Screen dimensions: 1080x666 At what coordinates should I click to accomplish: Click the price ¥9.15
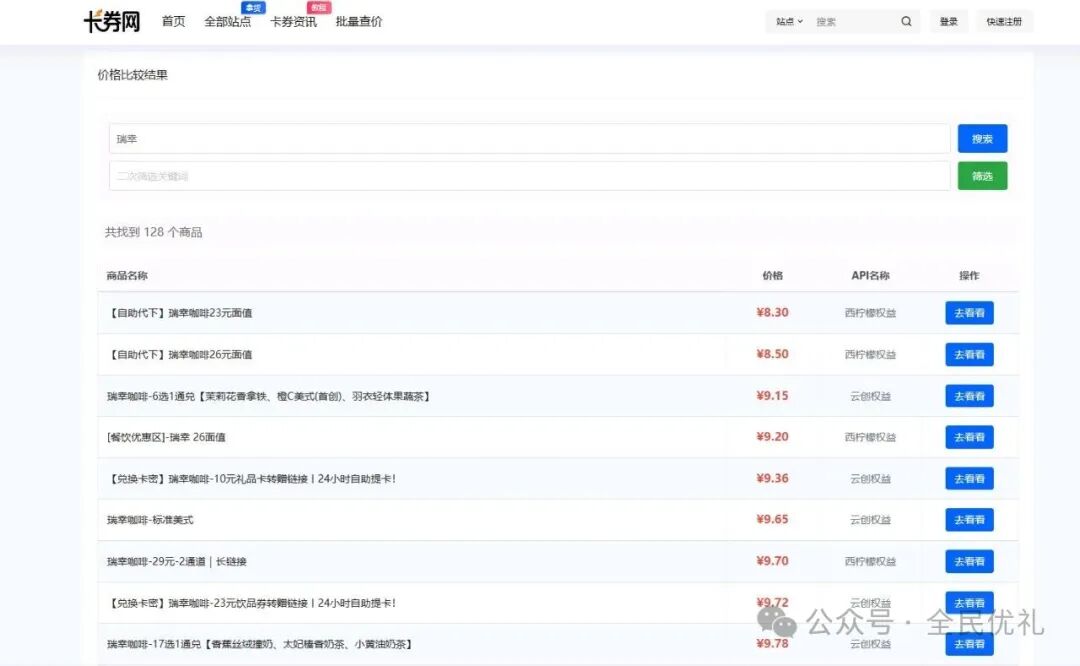[x=772, y=396]
